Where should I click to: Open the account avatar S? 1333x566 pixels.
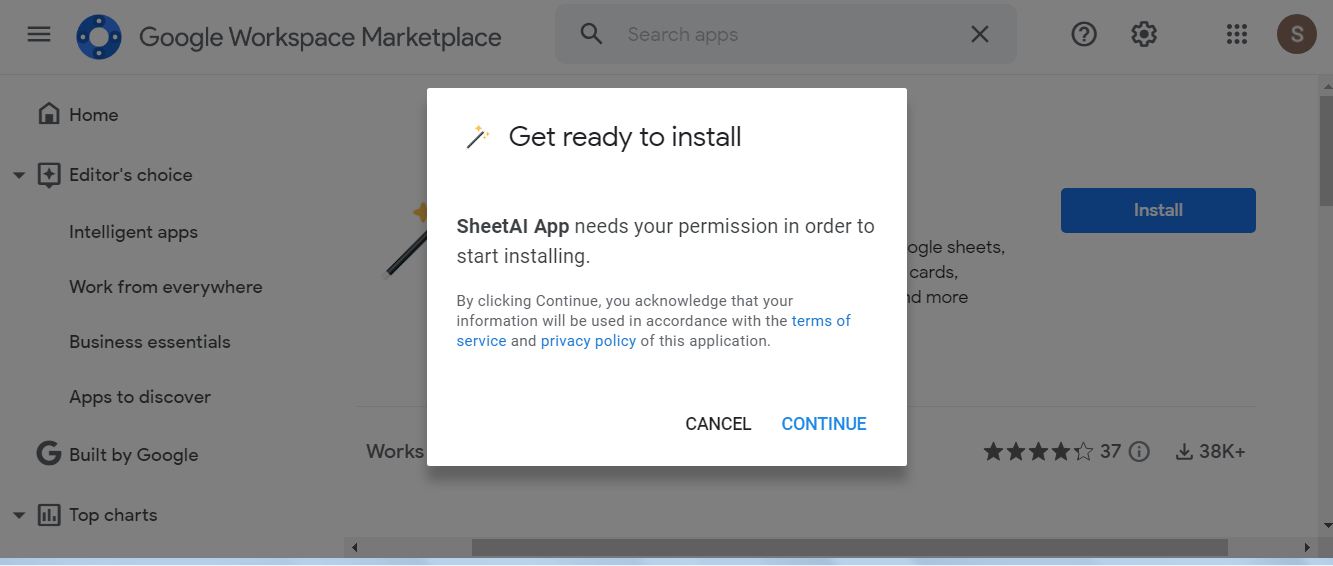coord(1297,34)
